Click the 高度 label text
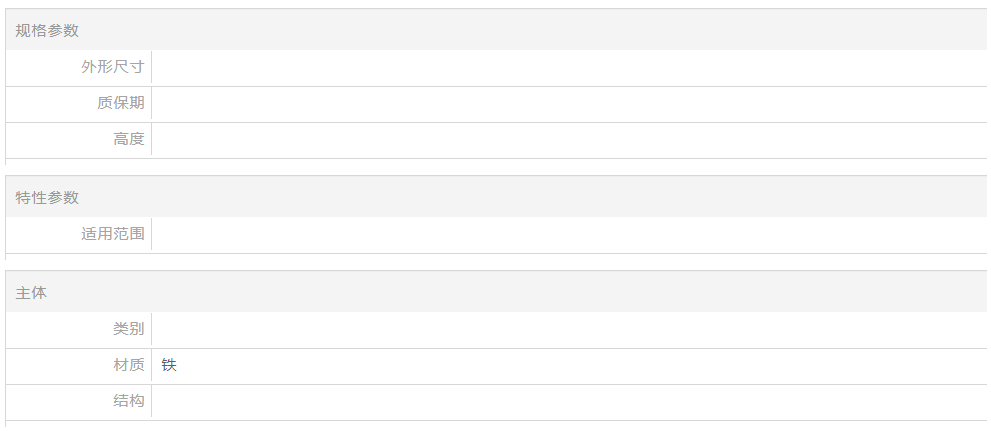Screen dimensions: 991x431 [x=128, y=140]
